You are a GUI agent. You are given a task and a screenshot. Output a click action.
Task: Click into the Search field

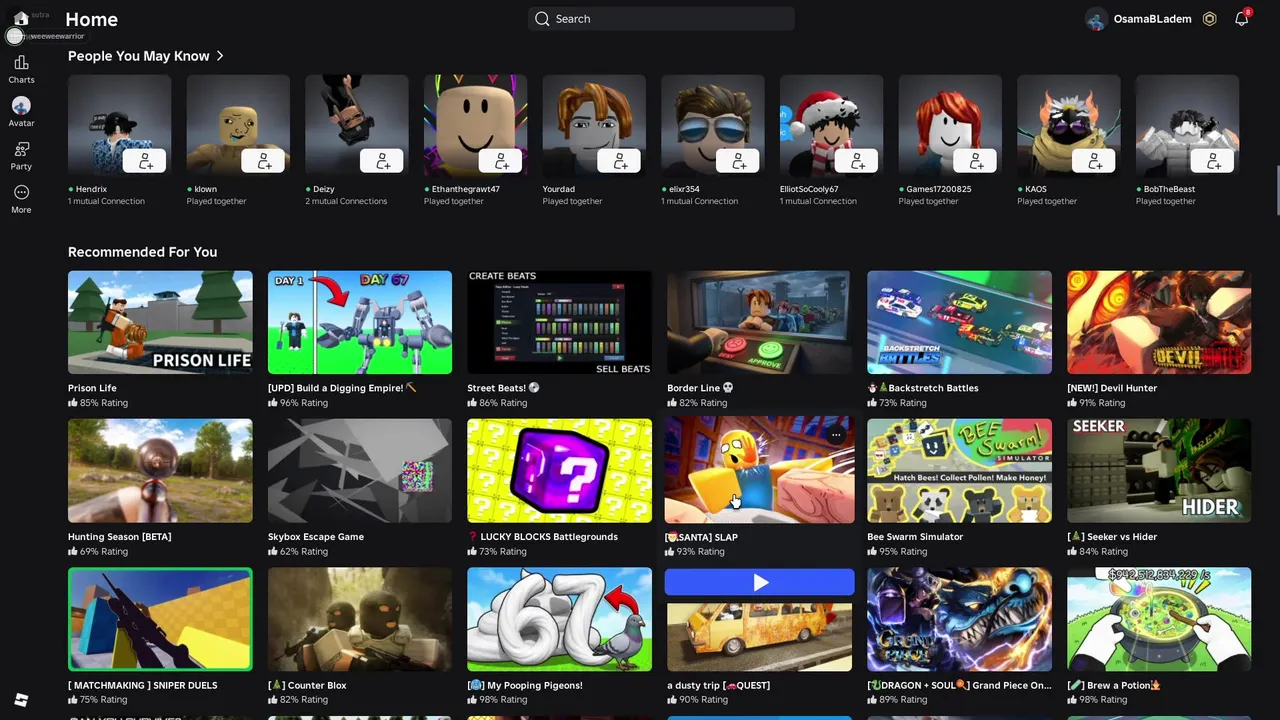point(661,19)
